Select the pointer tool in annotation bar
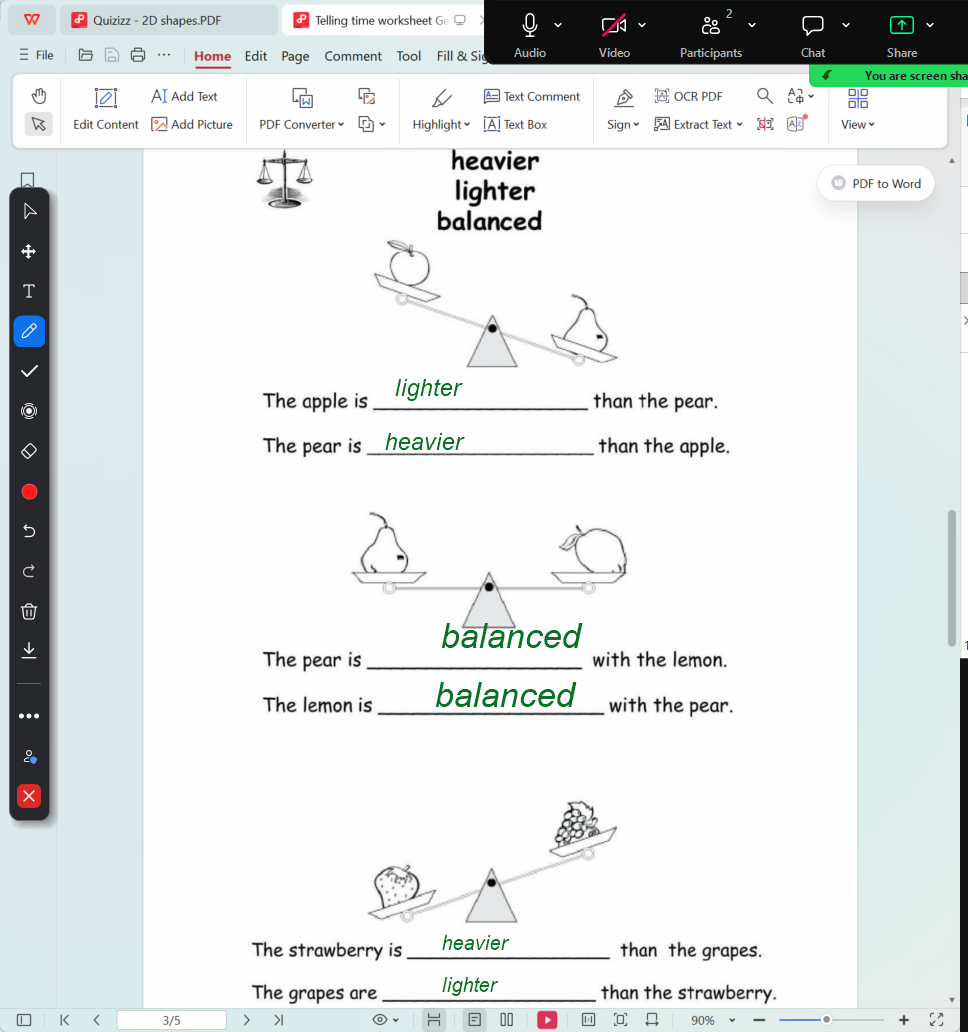Image resolution: width=968 pixels, height=1032 pixels. pos(29,211)
